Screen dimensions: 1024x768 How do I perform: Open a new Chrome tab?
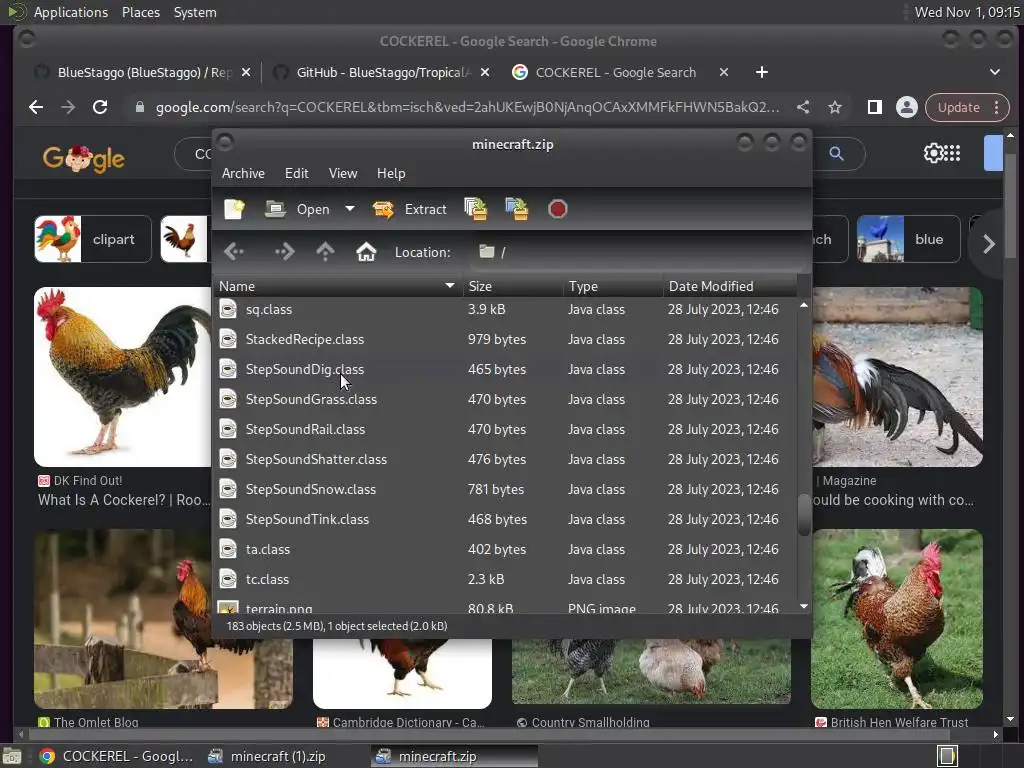pyautogui.click(x=761, y=72)
